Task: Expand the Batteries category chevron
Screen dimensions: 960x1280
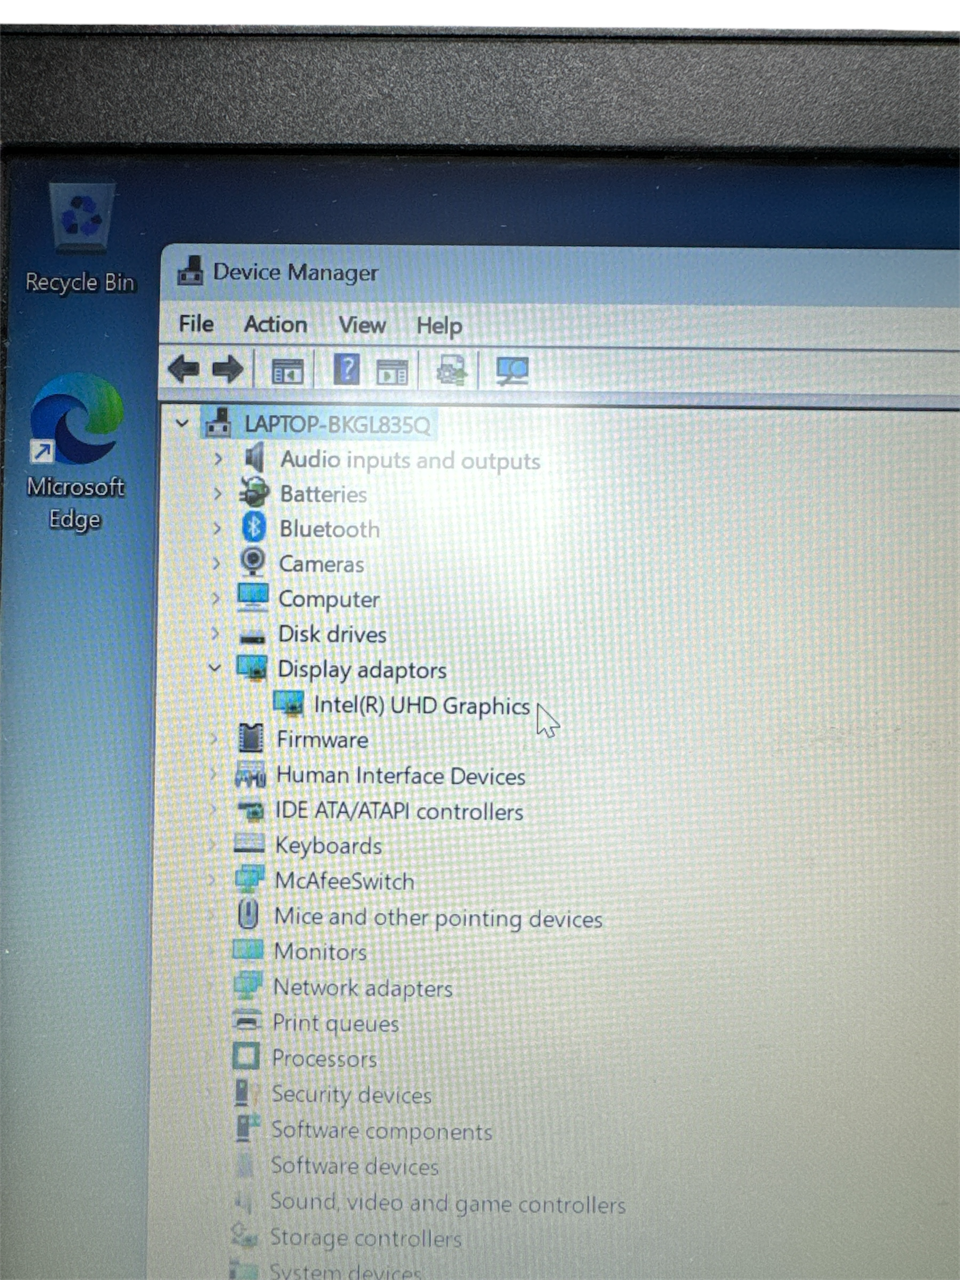Action: coord(218,493)
